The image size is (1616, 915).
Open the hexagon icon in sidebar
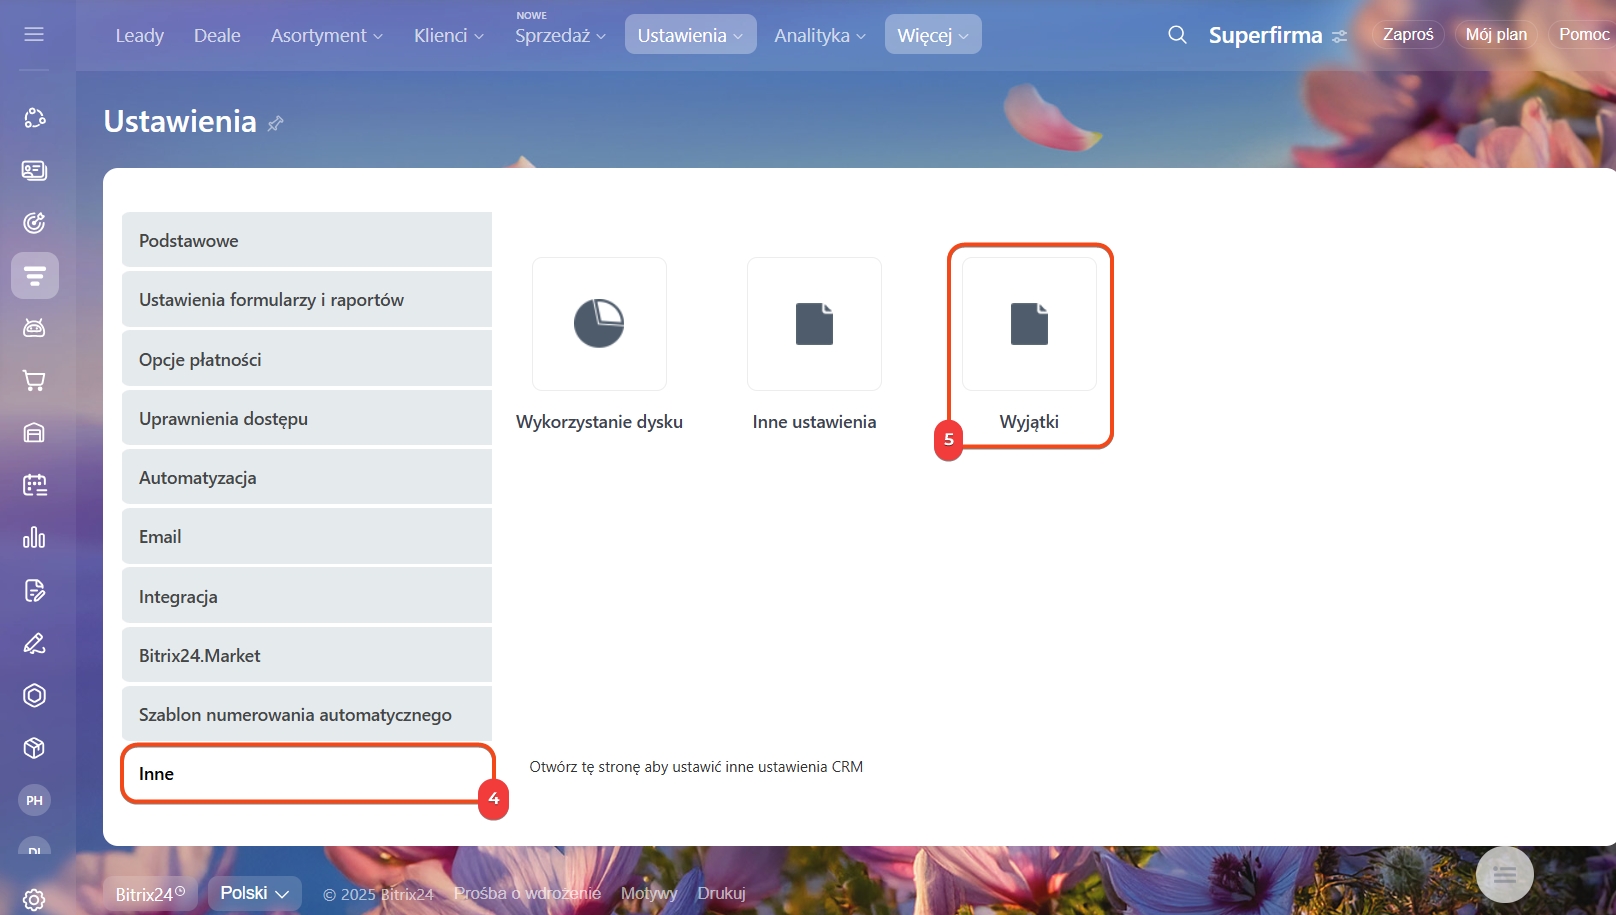[34, 695]
